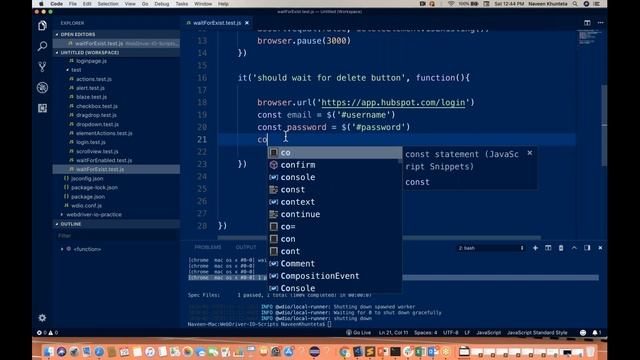Open the Apple menu
The height and width of the screenshot is (360, 640).
(x=41, y=4)
